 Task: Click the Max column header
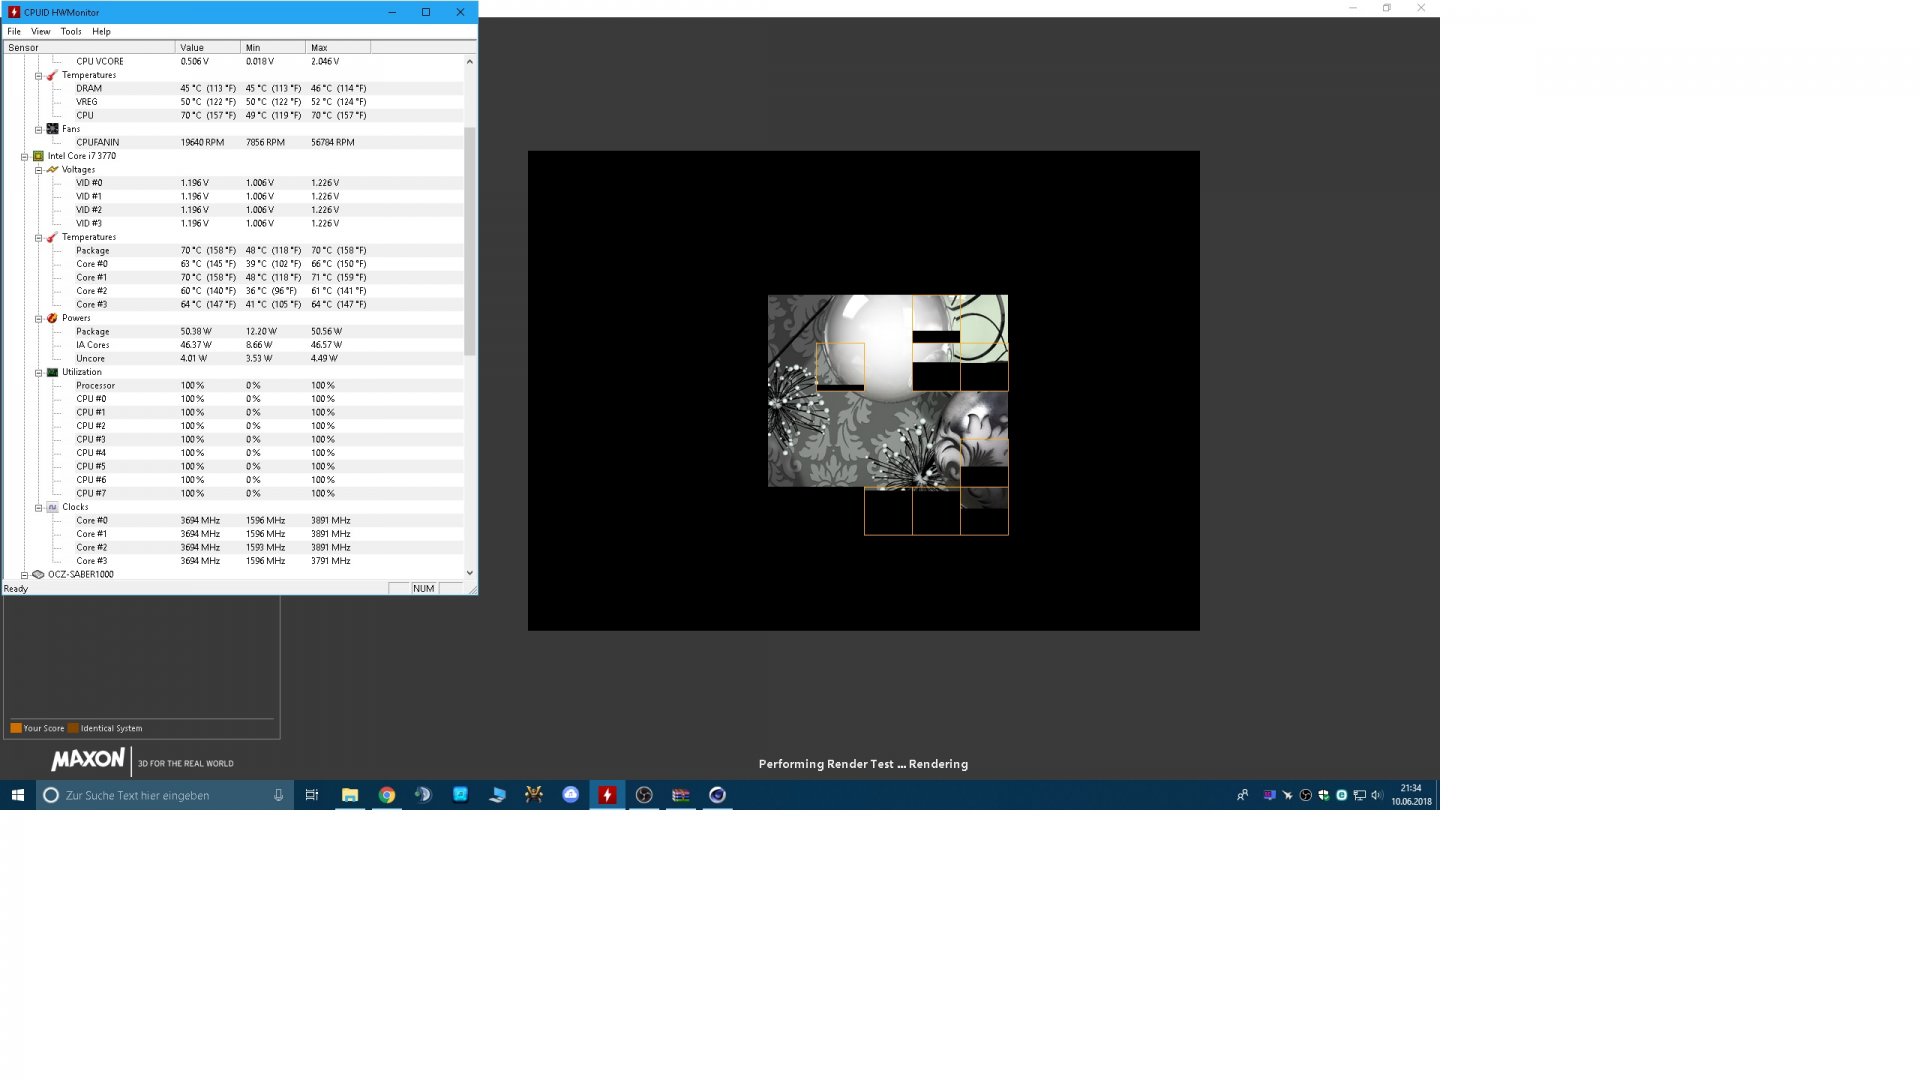point(337,47)
